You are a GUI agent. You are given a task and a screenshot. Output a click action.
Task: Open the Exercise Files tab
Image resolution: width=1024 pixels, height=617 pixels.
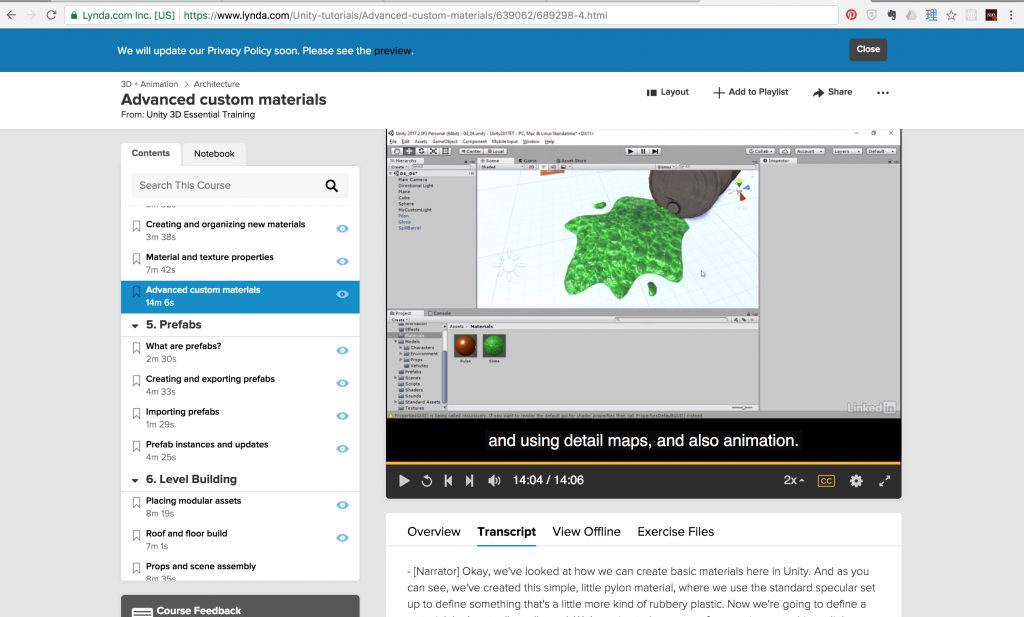[675, 531]
